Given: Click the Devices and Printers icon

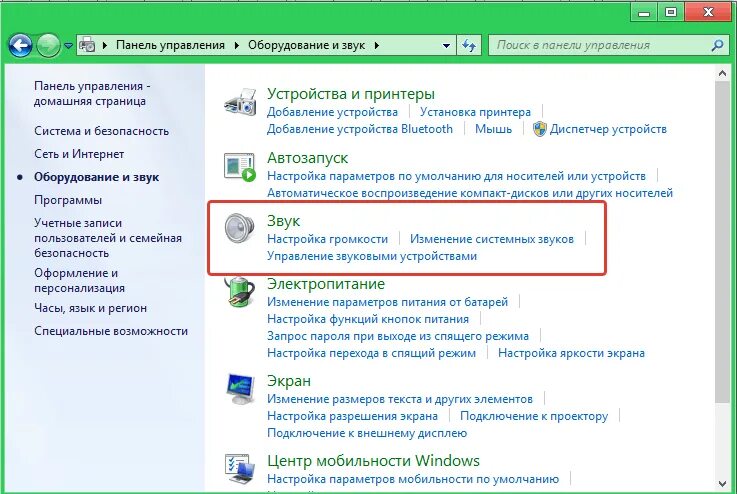Looking at the screenshot, I should point(240,102).
